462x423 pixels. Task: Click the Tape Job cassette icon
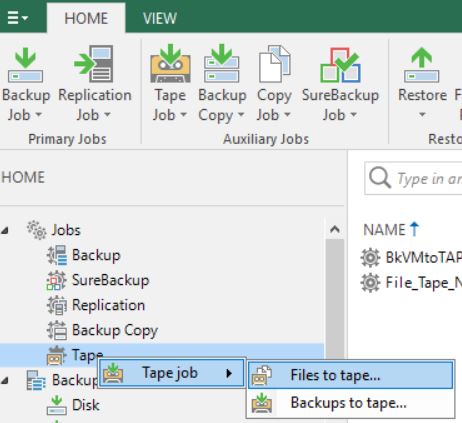(170, 64)
